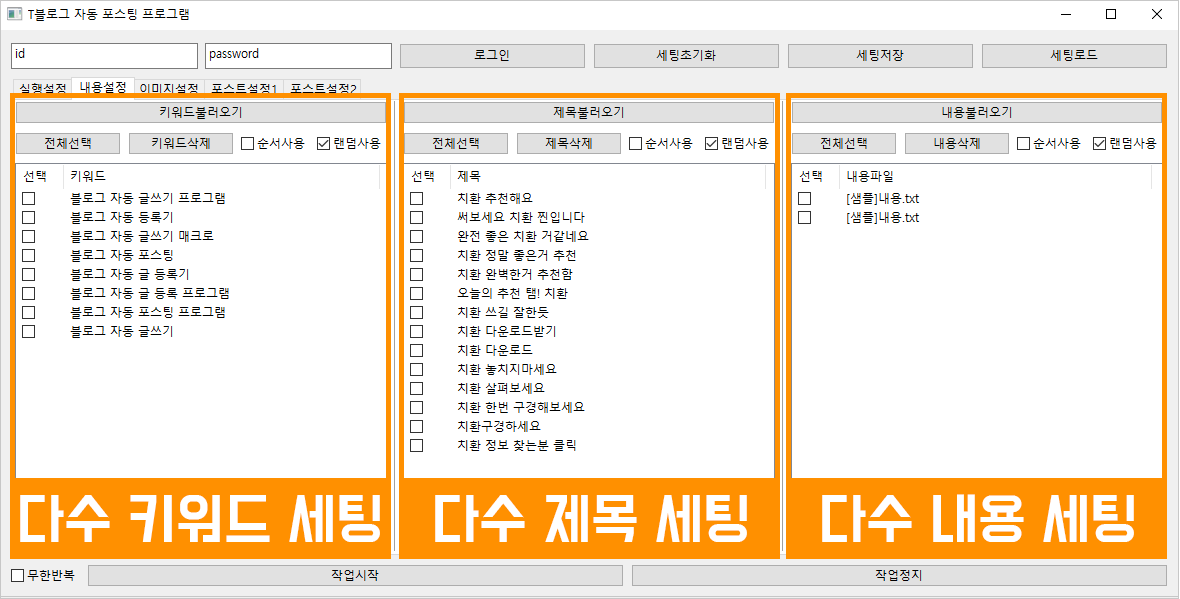
Task: Open the 이미지설정 tab
Action: (x=168, y=89)
